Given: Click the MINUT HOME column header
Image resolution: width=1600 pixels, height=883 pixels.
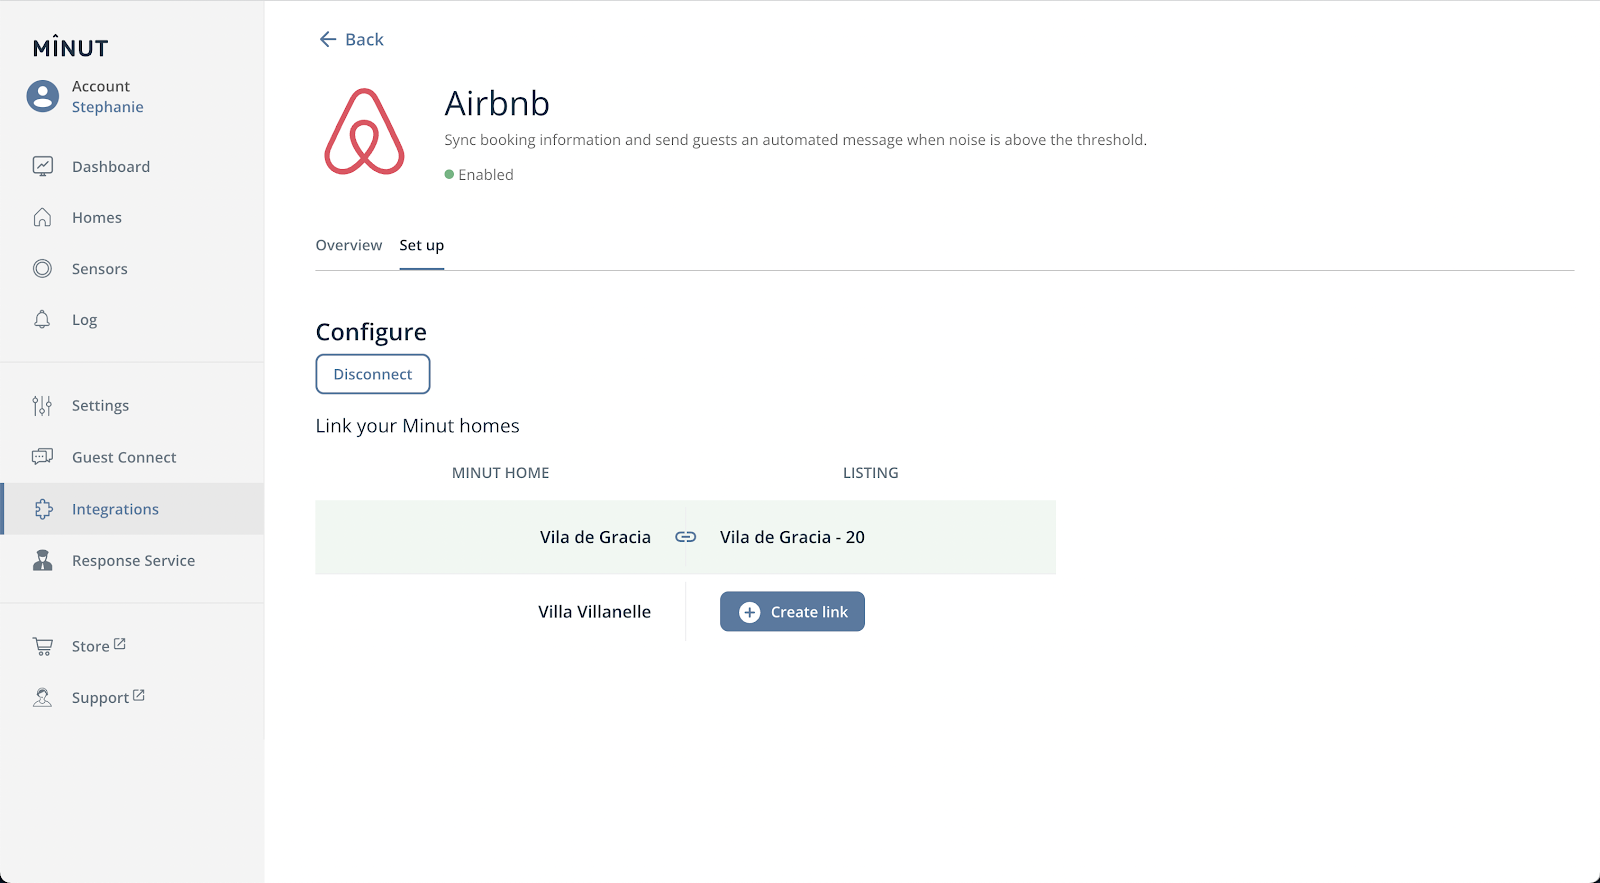Looking at the screenshot, I should 500,473.
